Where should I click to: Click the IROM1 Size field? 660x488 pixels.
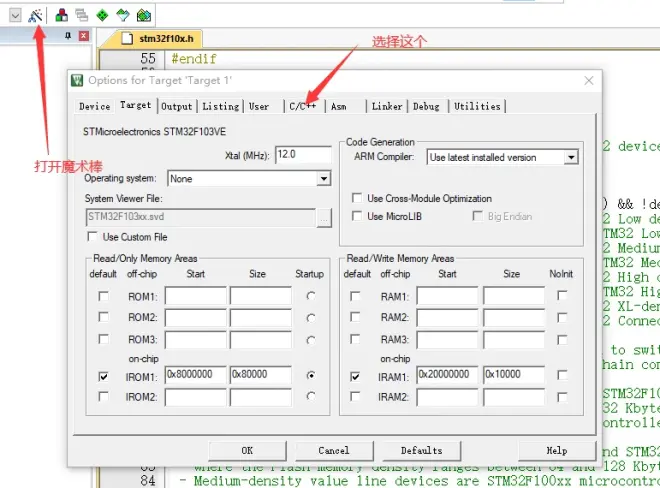coord(261,375)
